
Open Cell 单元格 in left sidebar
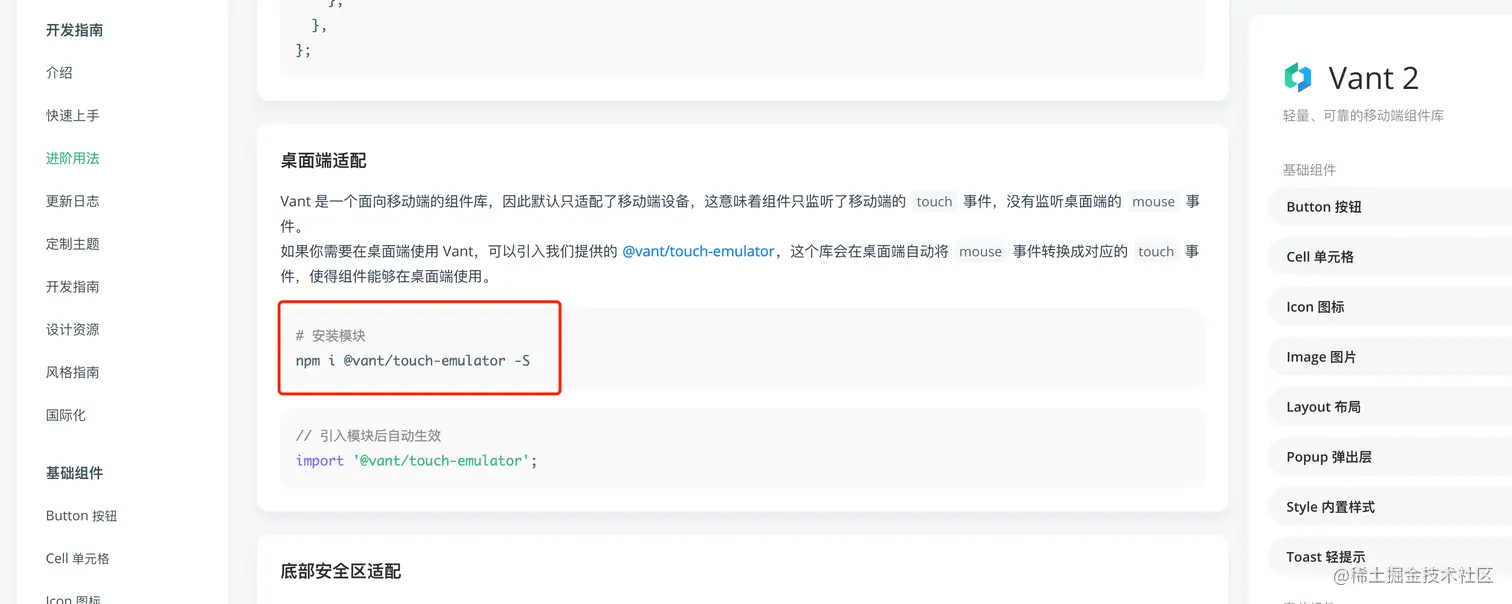click(x=78, y=559)
